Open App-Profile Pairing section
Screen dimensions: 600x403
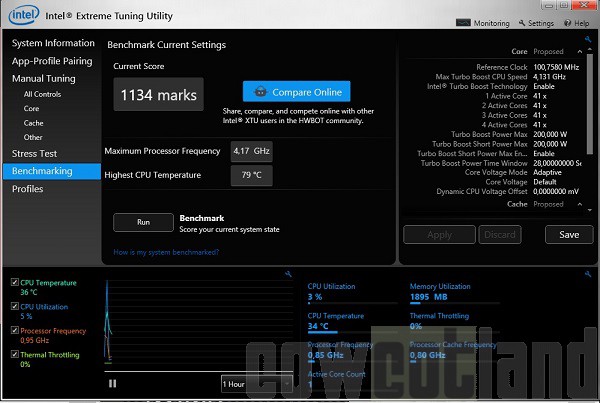[52, 61]
